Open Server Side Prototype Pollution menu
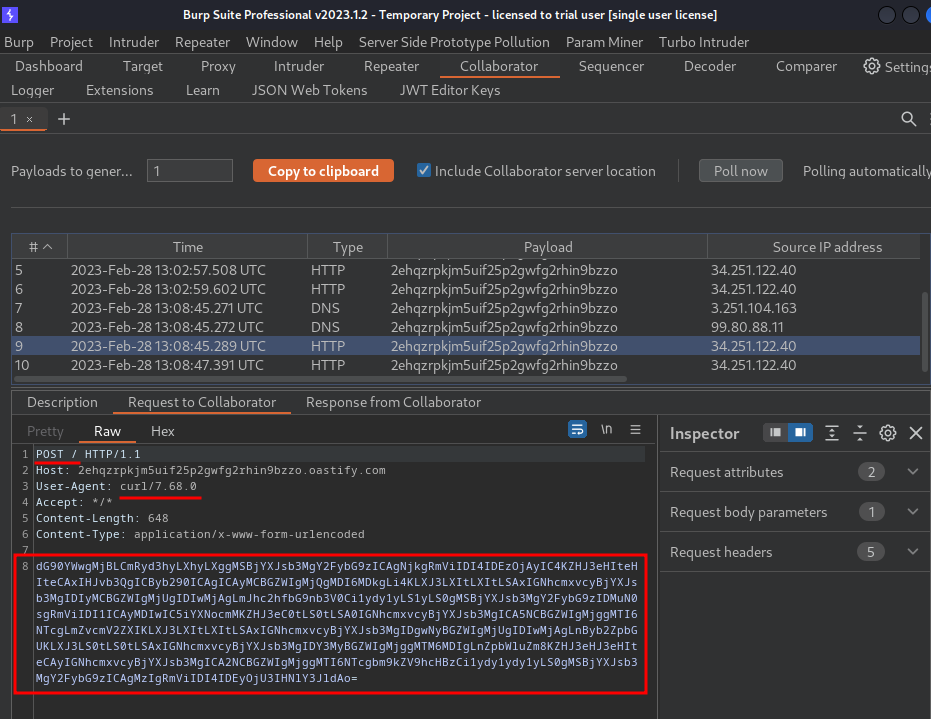Image resolution: width=931 pixels, height=719 pixels. point(454,42)
